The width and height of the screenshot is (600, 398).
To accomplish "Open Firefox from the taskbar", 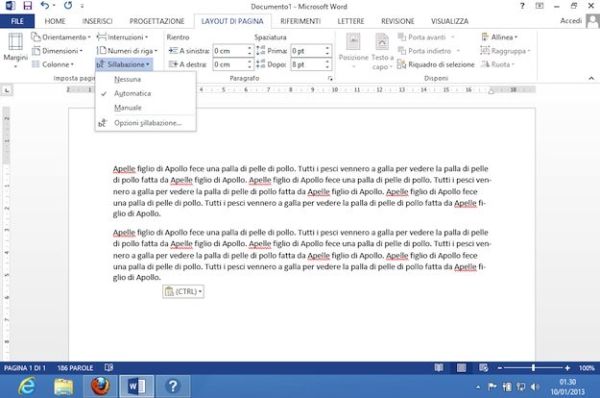I will coord(100,386).
